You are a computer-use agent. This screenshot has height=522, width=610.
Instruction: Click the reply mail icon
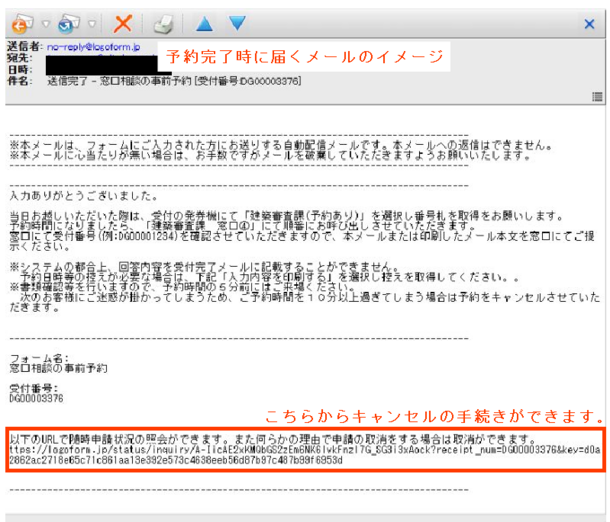click(x=23, y=24)
